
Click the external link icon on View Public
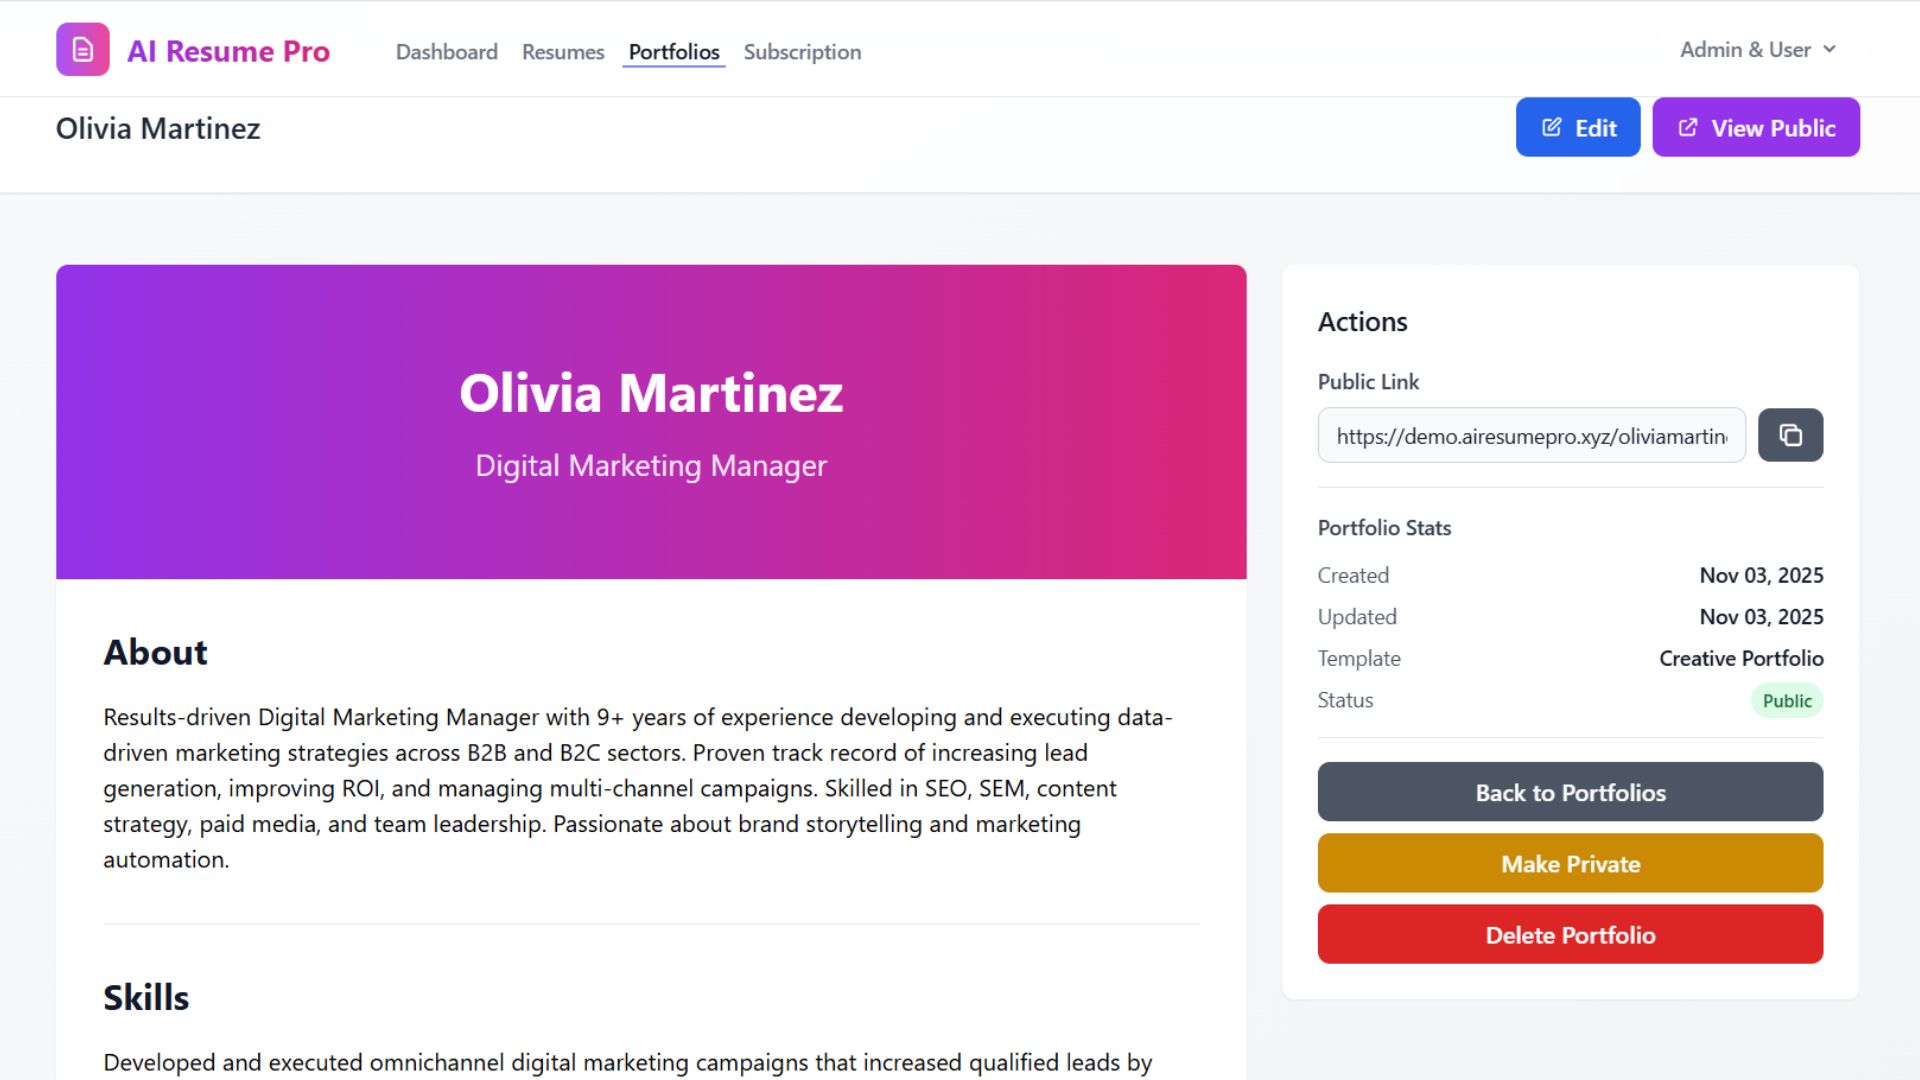[1687, 127]
